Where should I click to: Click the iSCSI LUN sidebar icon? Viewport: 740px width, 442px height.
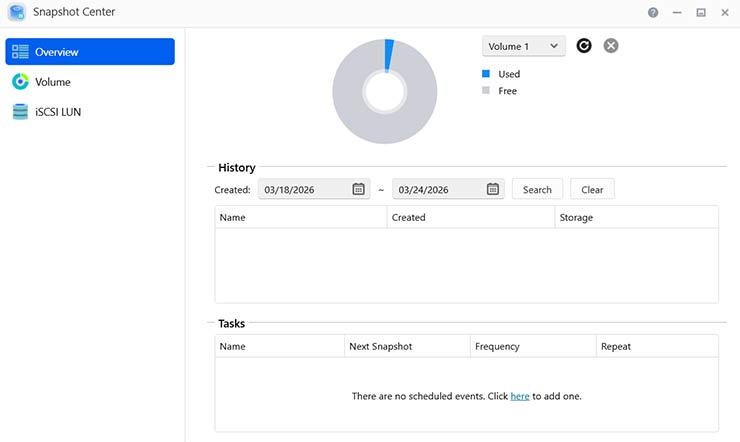20,112
